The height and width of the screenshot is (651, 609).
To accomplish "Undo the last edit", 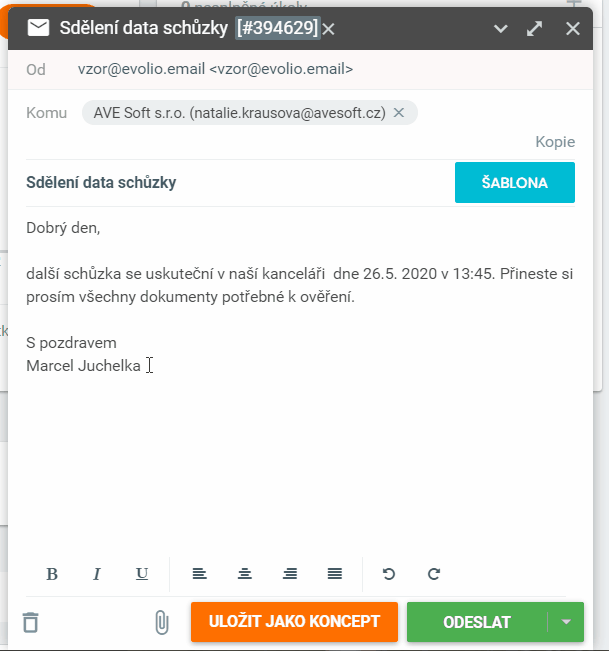I will tap(389, 574).
